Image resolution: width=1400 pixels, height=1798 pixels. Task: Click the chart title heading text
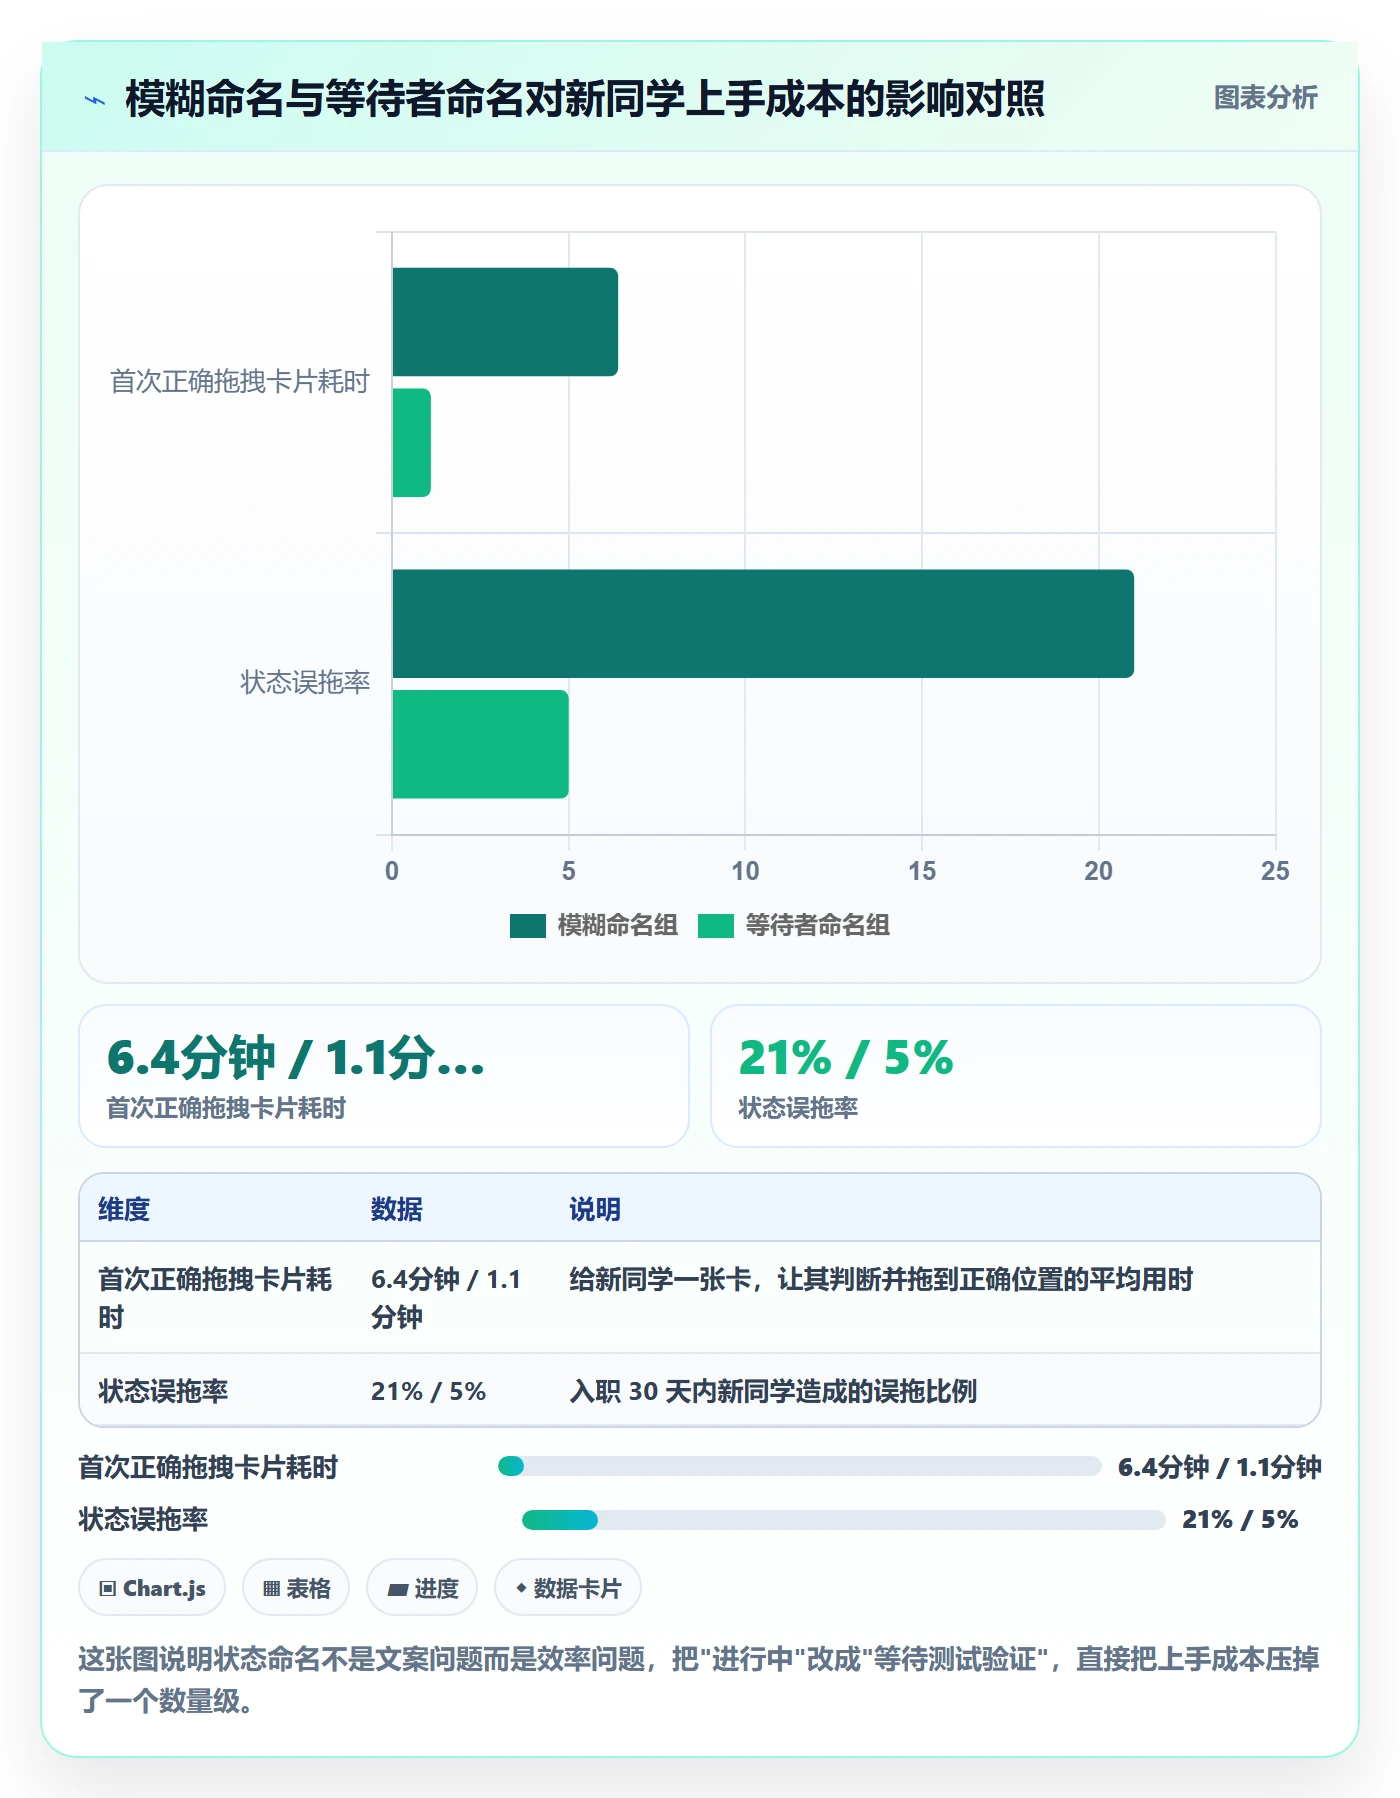click(585, 99)
